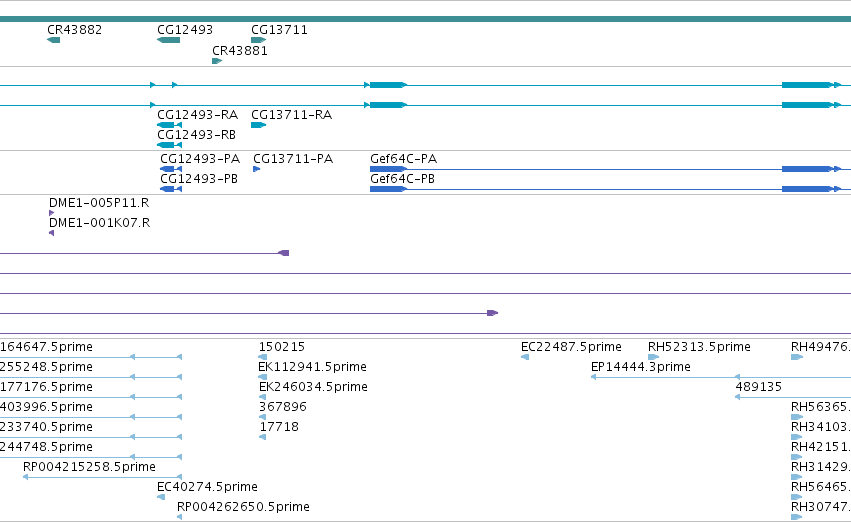Click the 164647.5prime feature label
The width and height of the screenshot is (851, 522).
(x=46, y=347)
